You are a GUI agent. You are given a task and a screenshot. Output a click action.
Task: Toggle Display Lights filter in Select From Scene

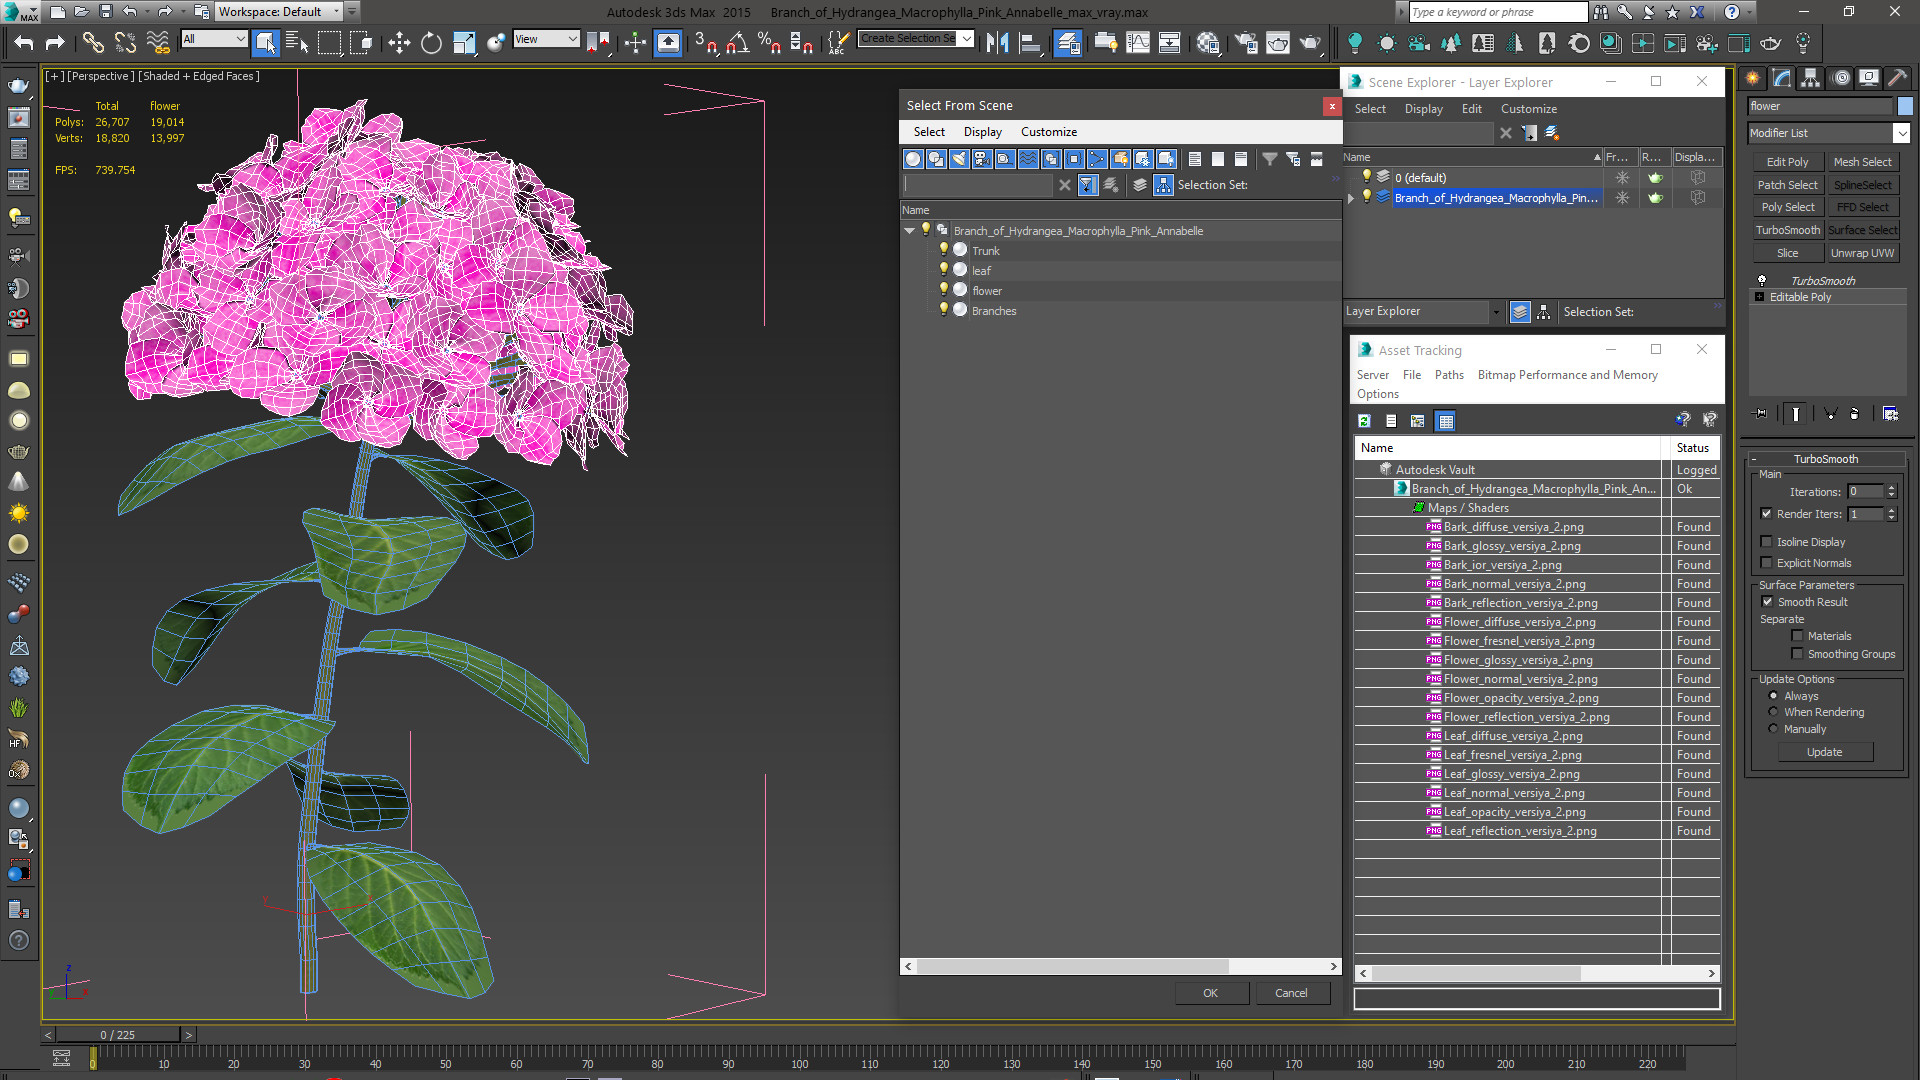pyautogui.click(x=959, y=159)
